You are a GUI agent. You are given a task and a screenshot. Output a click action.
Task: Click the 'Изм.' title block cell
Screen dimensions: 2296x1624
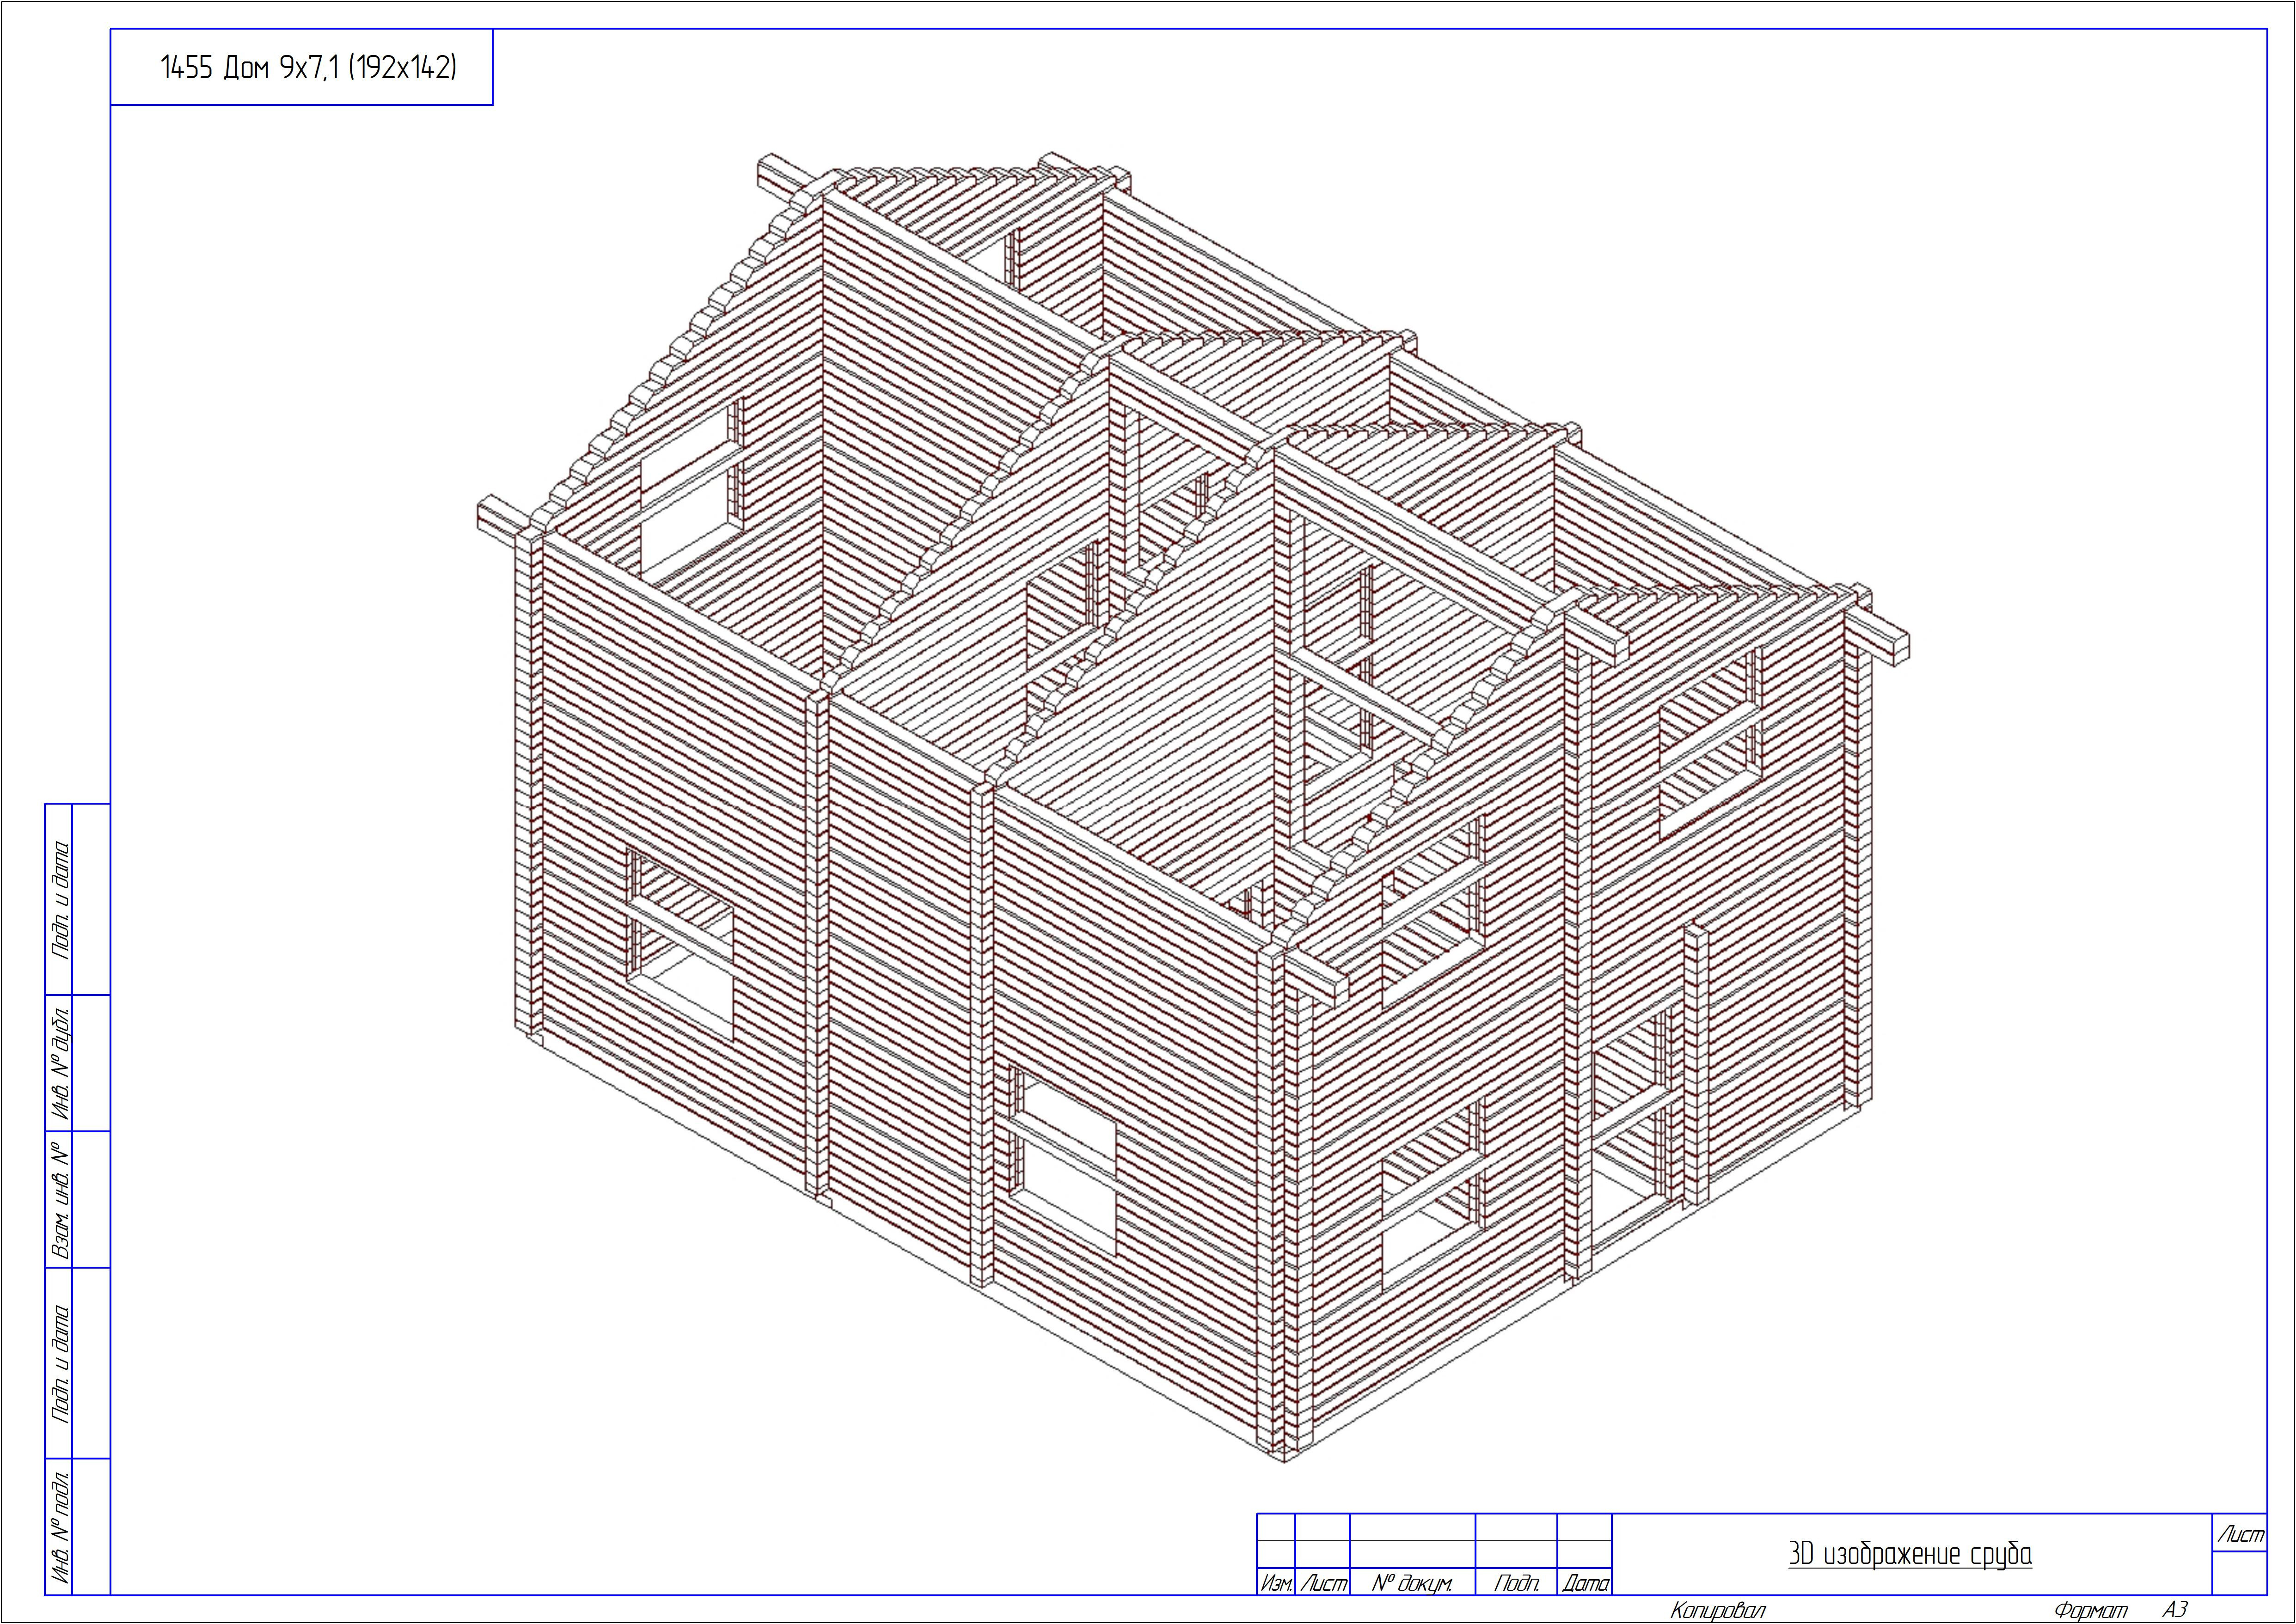pyautogui.click(x=1275, y=1583)
